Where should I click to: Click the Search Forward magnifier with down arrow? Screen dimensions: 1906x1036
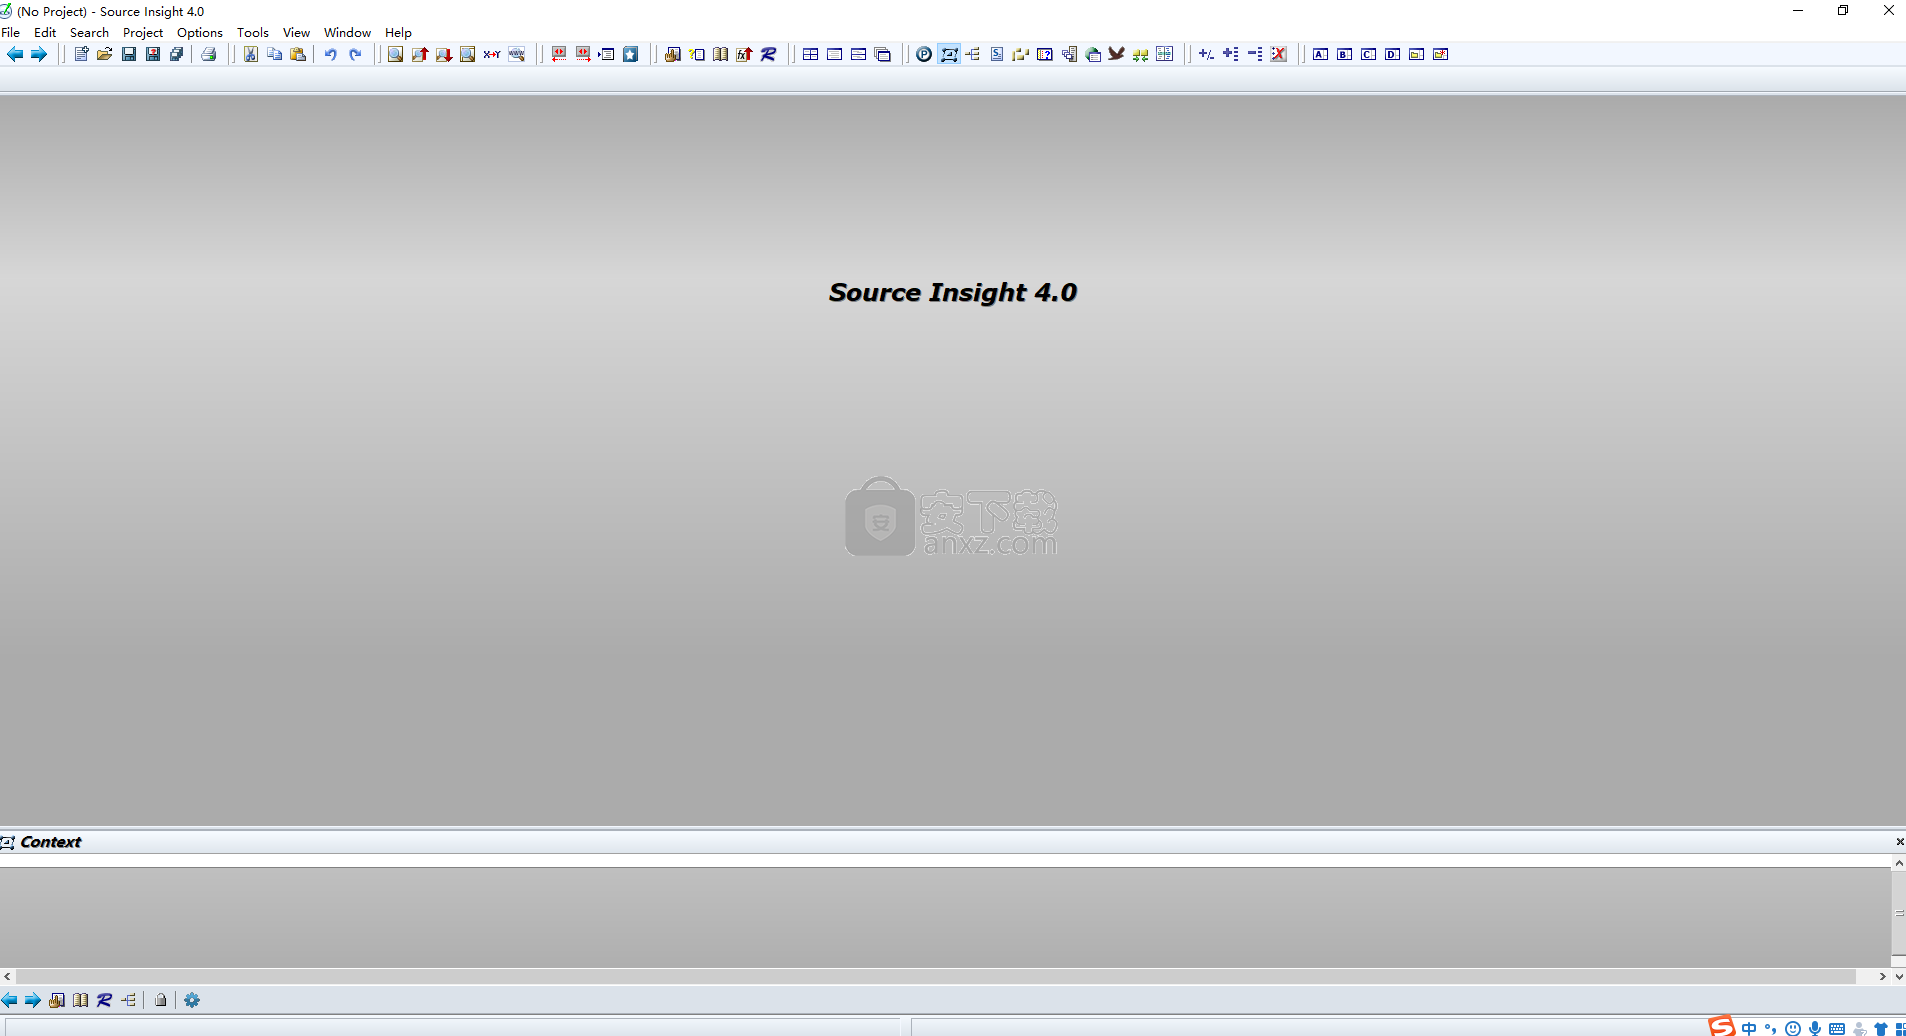point(444,54)
